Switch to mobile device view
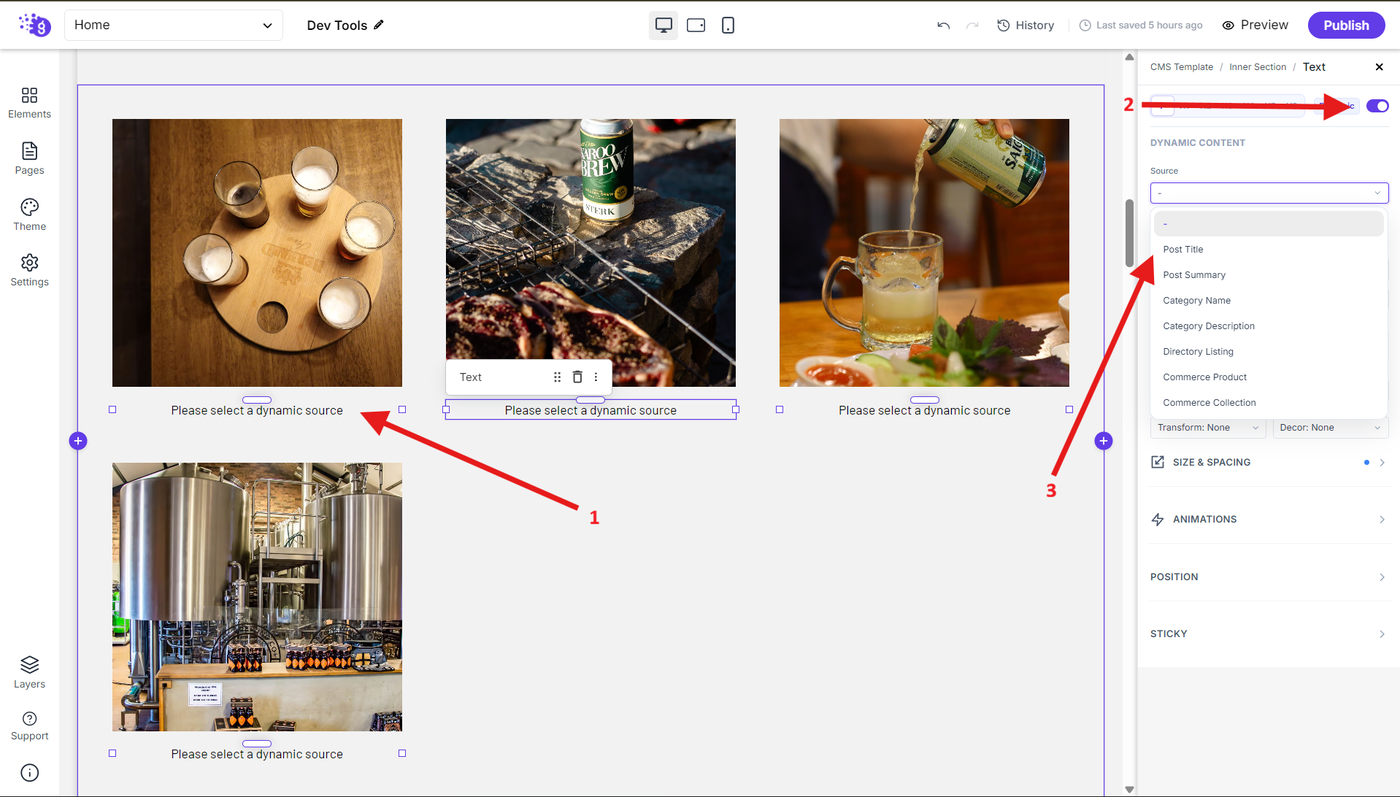 coord(728,25)
